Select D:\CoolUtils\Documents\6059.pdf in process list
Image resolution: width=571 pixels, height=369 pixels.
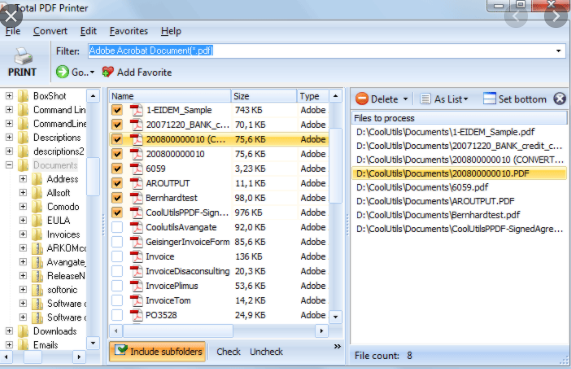[x=422, y=187]
